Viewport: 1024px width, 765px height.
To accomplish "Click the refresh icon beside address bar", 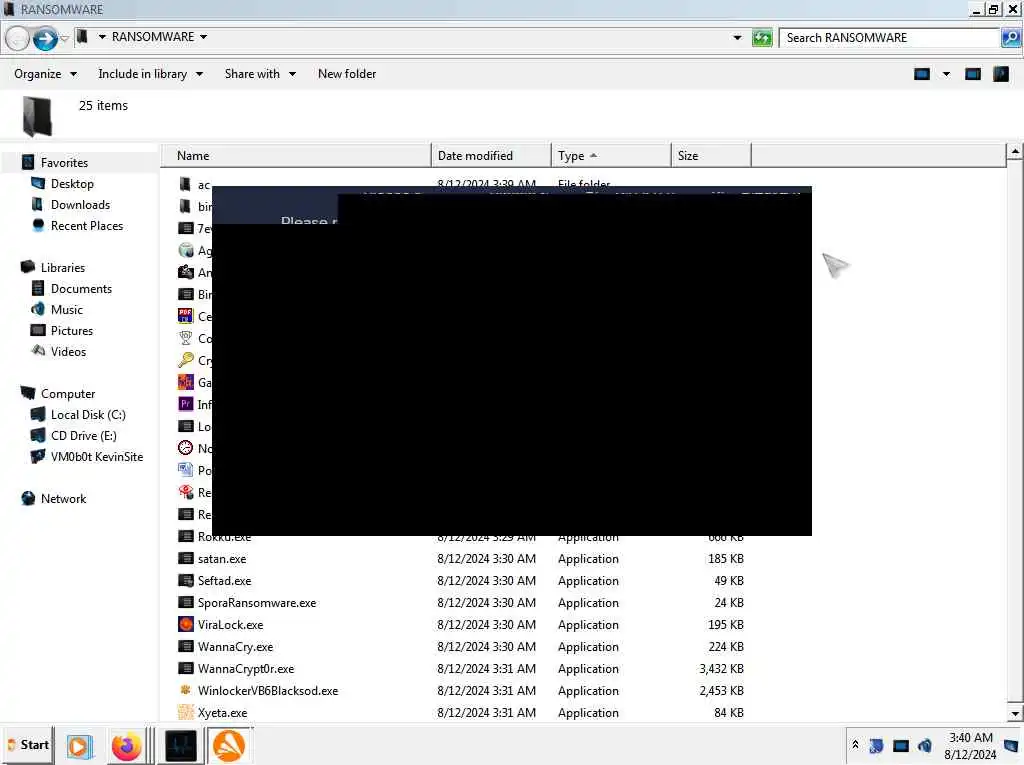I will point(761,38).
